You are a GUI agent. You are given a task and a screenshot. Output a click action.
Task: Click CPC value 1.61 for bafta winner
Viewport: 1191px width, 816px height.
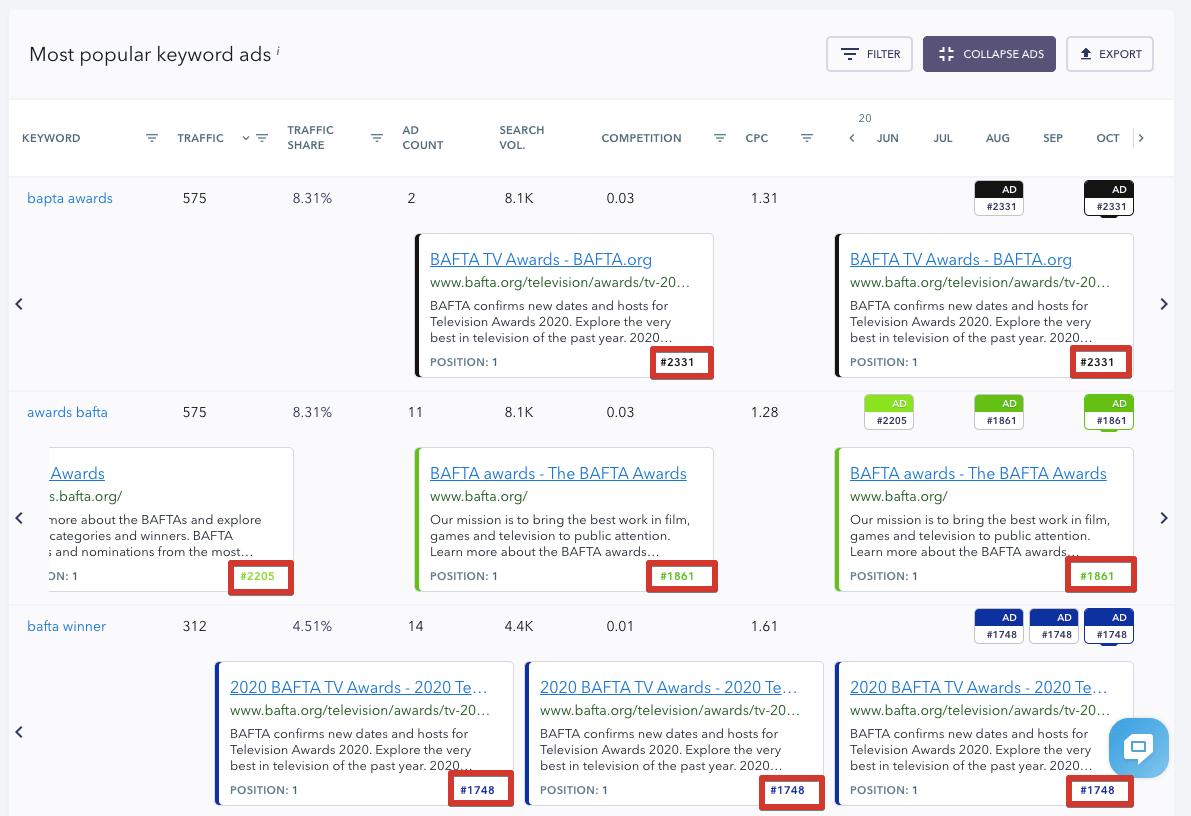coord(764,627)
